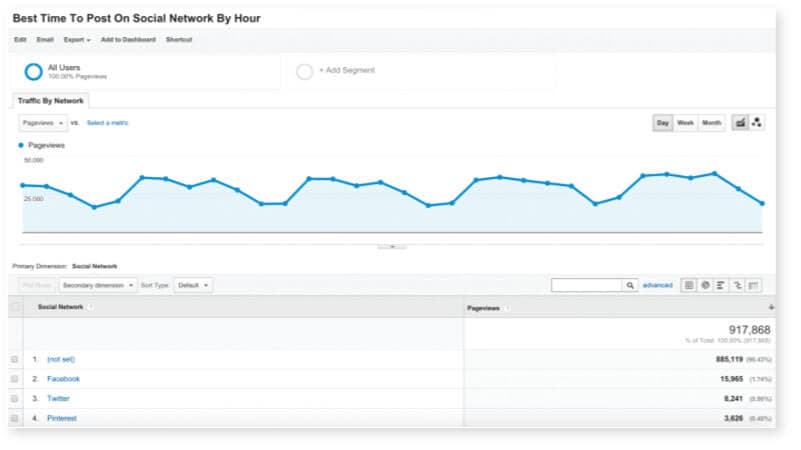The height and width of the screenshot is (450, 801).
Task: Click the blue Pageviews legend dot
Action: click(21, 145)
